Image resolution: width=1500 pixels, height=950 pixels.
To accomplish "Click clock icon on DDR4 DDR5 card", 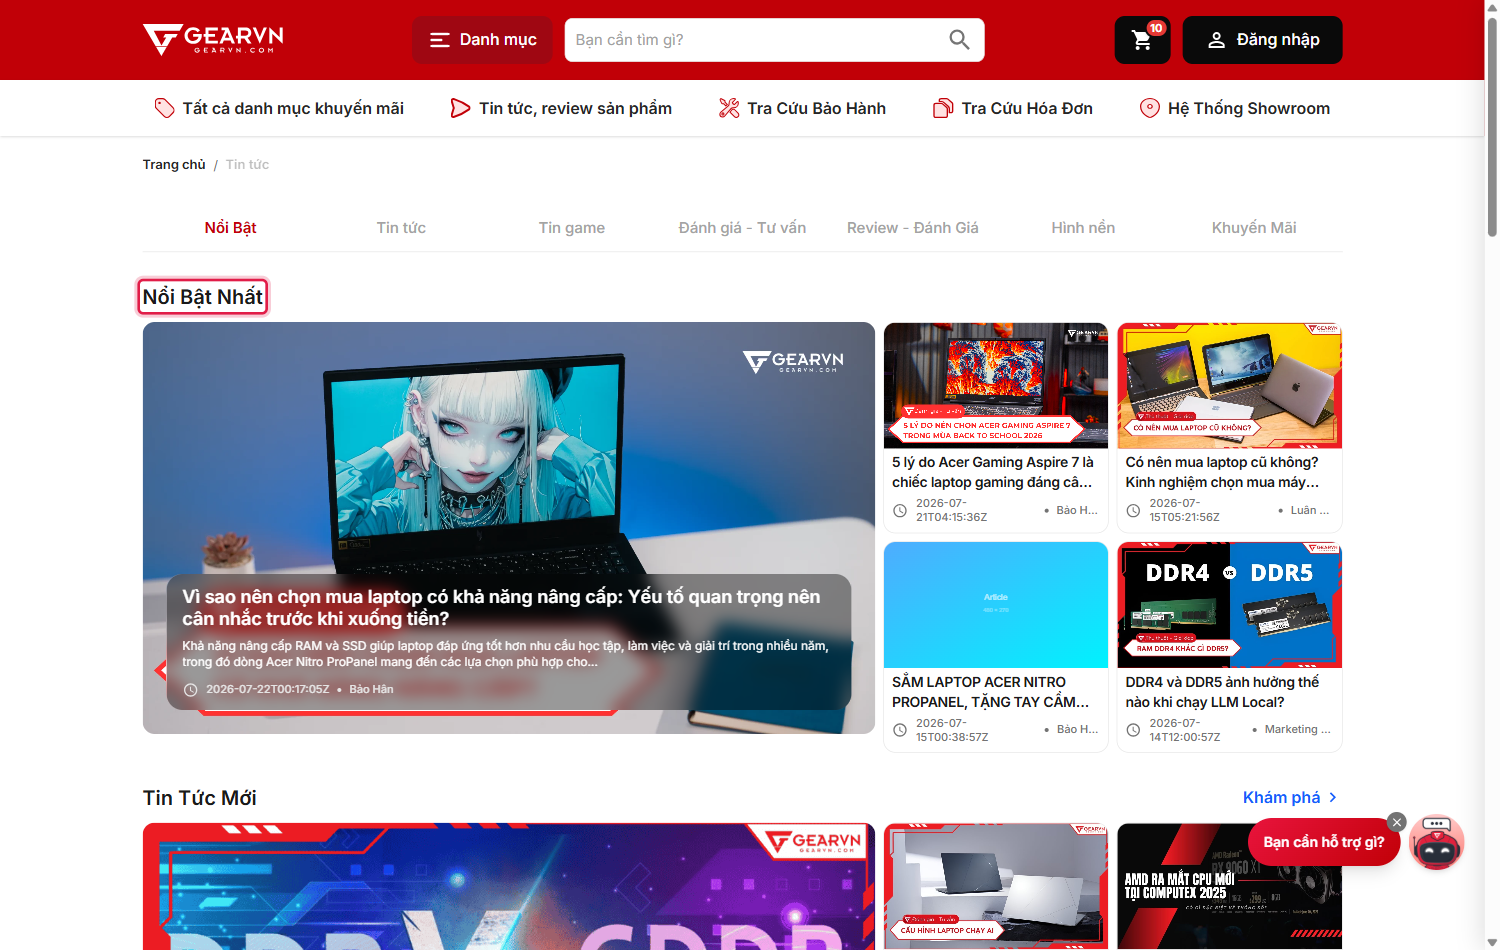I will click(x=1133, y=730).
